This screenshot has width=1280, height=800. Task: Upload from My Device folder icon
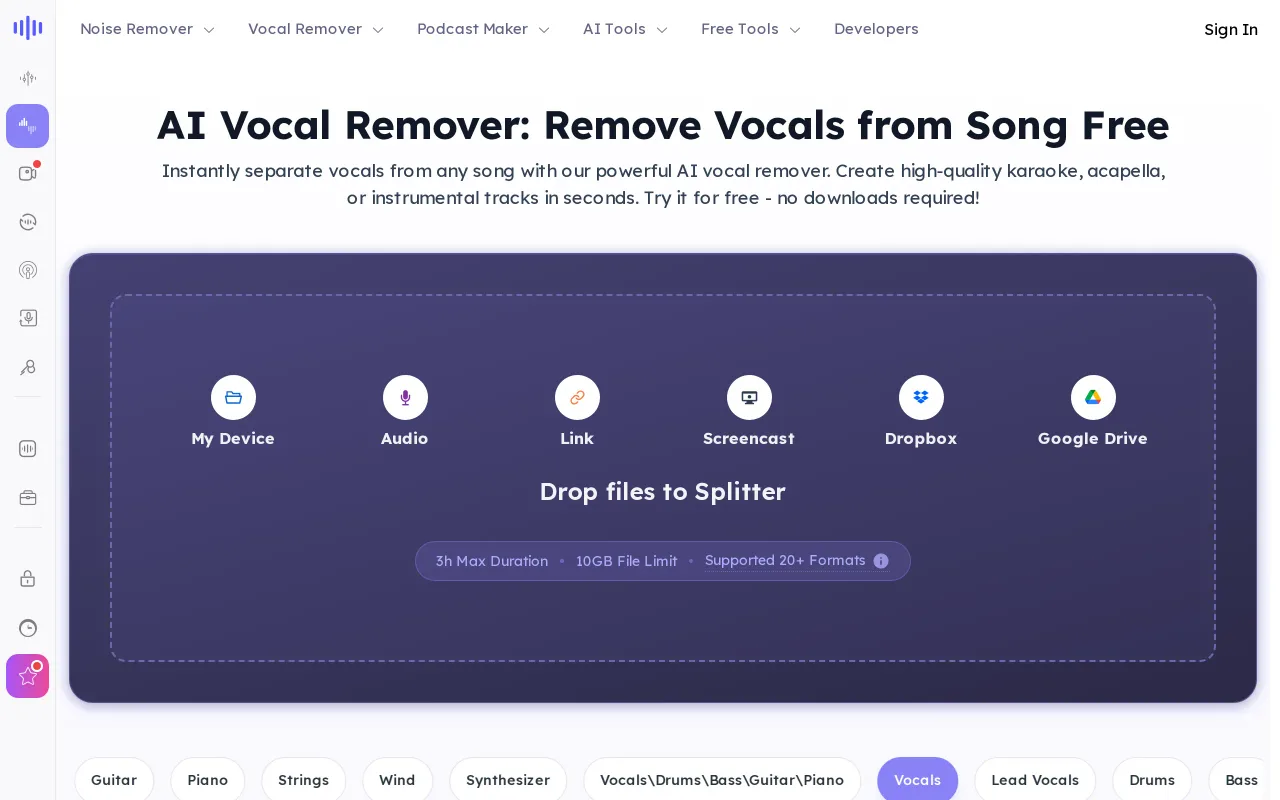tap(233, 398)
